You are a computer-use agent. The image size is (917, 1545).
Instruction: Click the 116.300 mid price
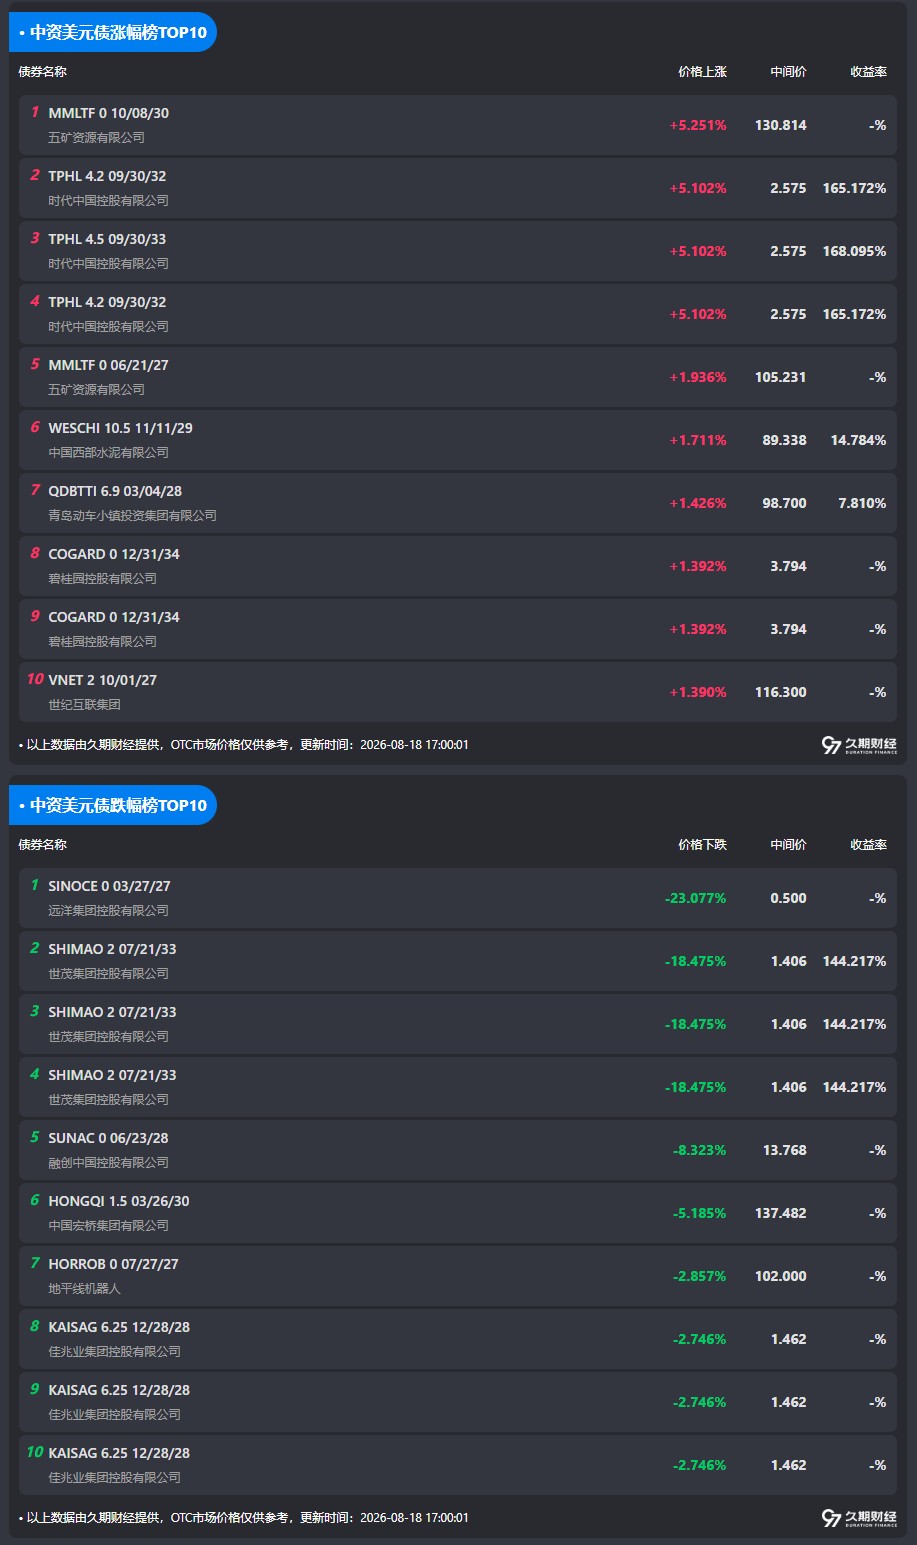781,693
